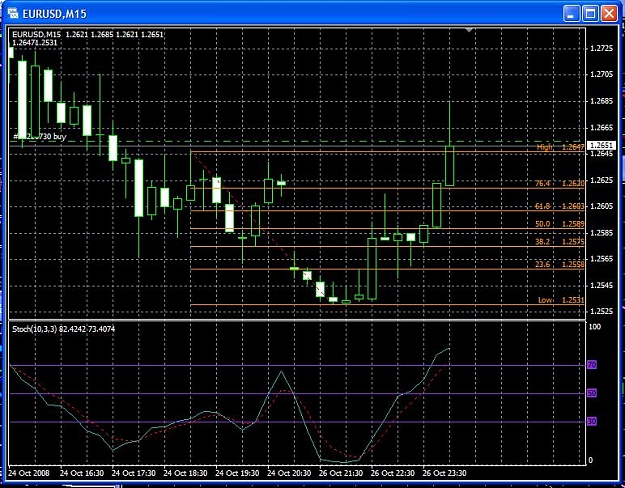
Task: Click the 1.2545 price scale value
Action: point(601,285)
